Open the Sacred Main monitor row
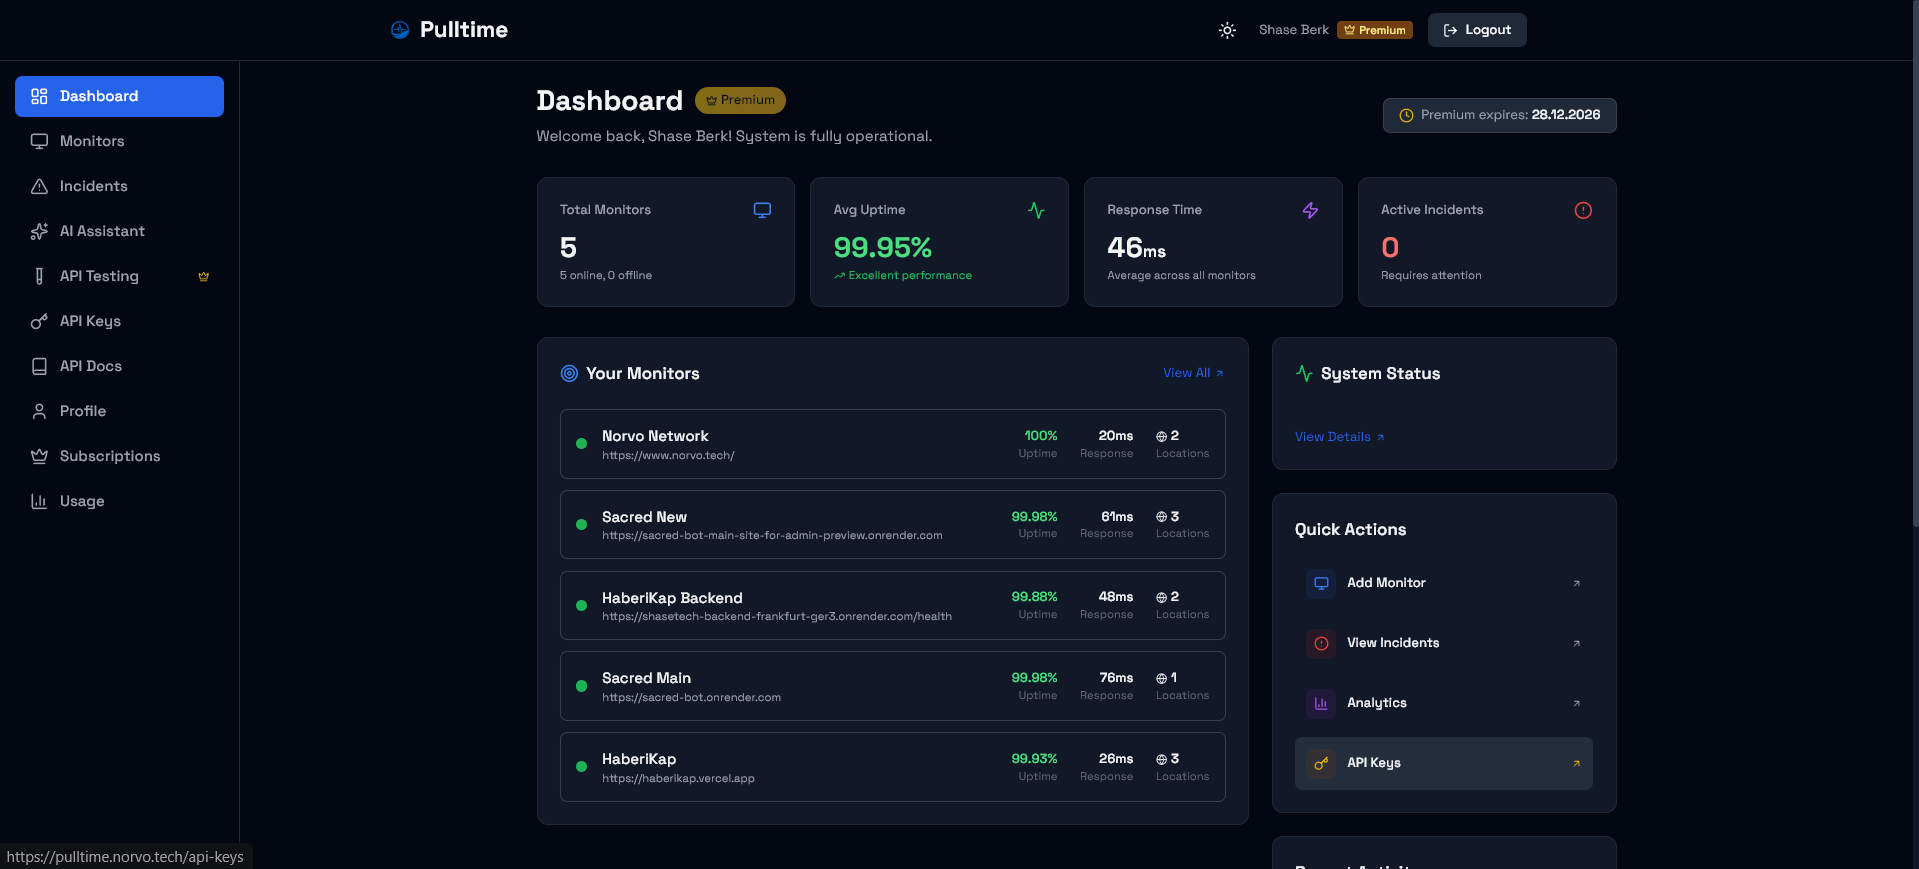Viewport: 1919px width, 869px height. (x=892, y=686)
